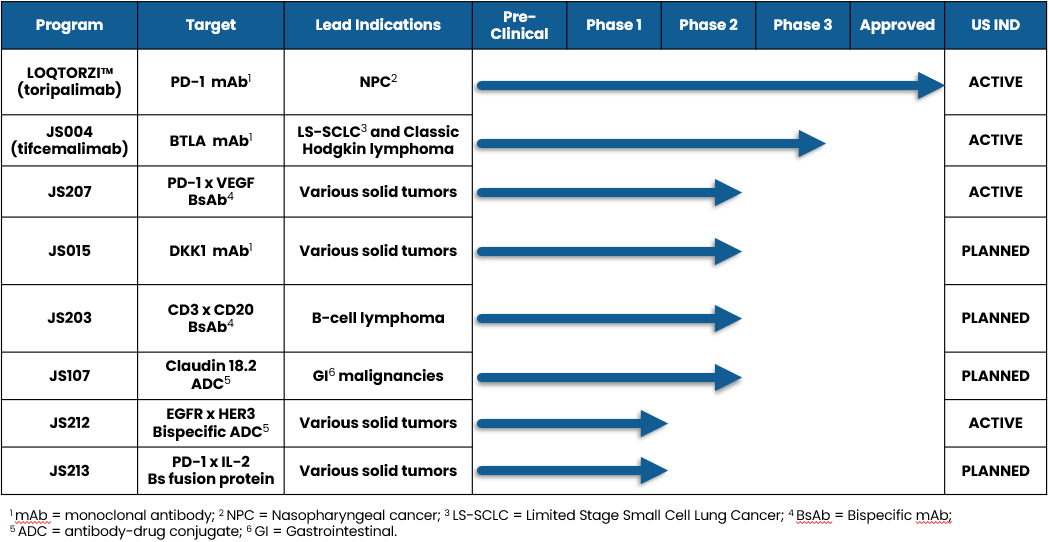Click the JS004 (tifcemalimab) program cell
The width and height of the screenshot is (1049, 542).
[x=69, y=141]
